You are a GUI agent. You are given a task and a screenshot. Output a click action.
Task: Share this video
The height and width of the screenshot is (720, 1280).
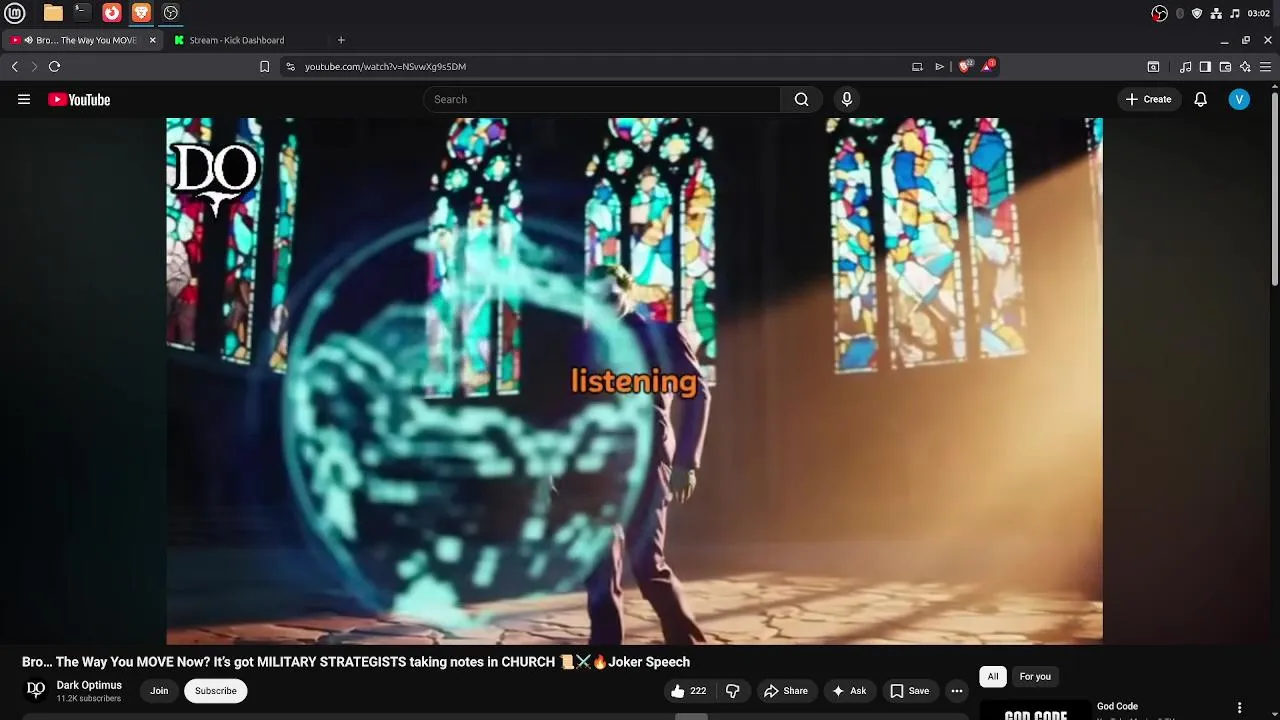tap(785, 690)
